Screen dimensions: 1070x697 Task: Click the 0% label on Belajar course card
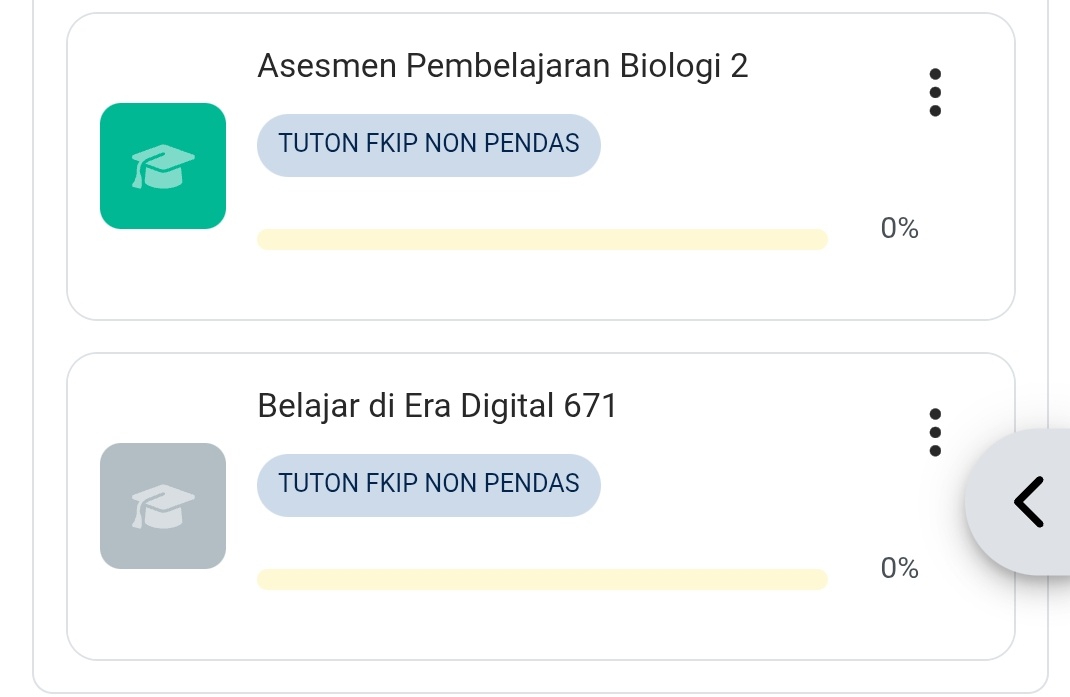(x=899, y=569)
